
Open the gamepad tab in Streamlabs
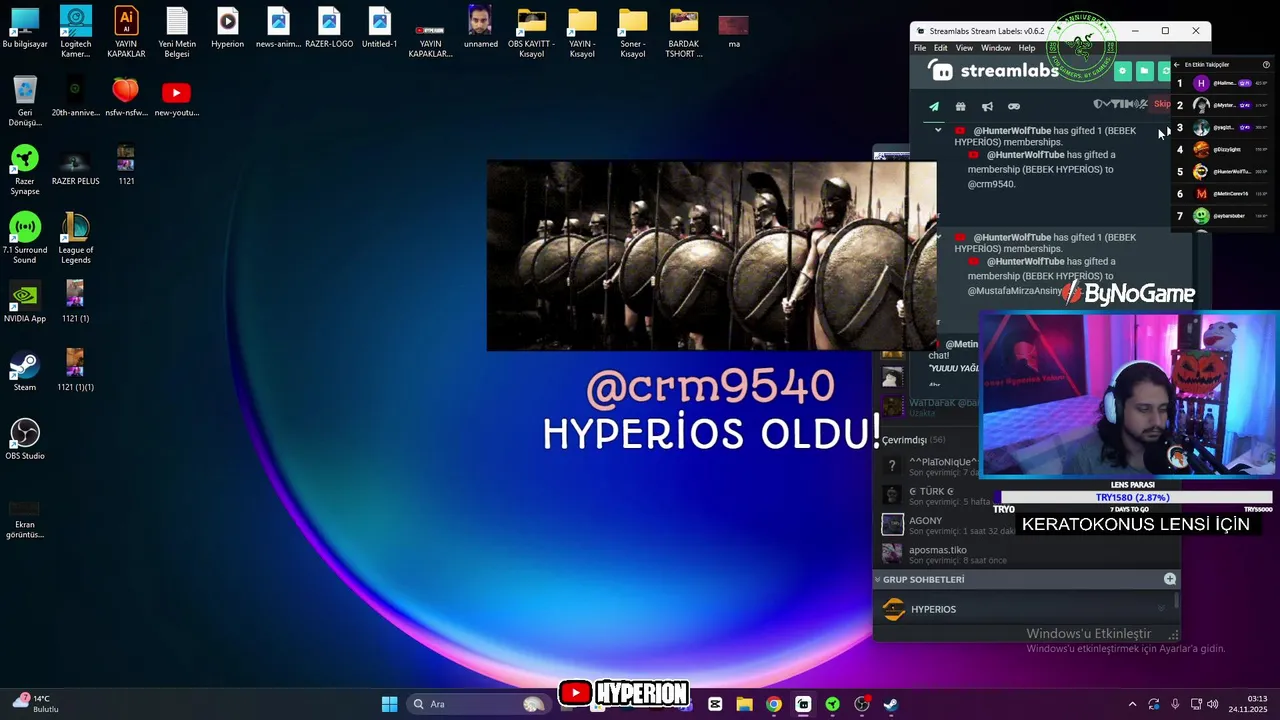coord(1014,106)
